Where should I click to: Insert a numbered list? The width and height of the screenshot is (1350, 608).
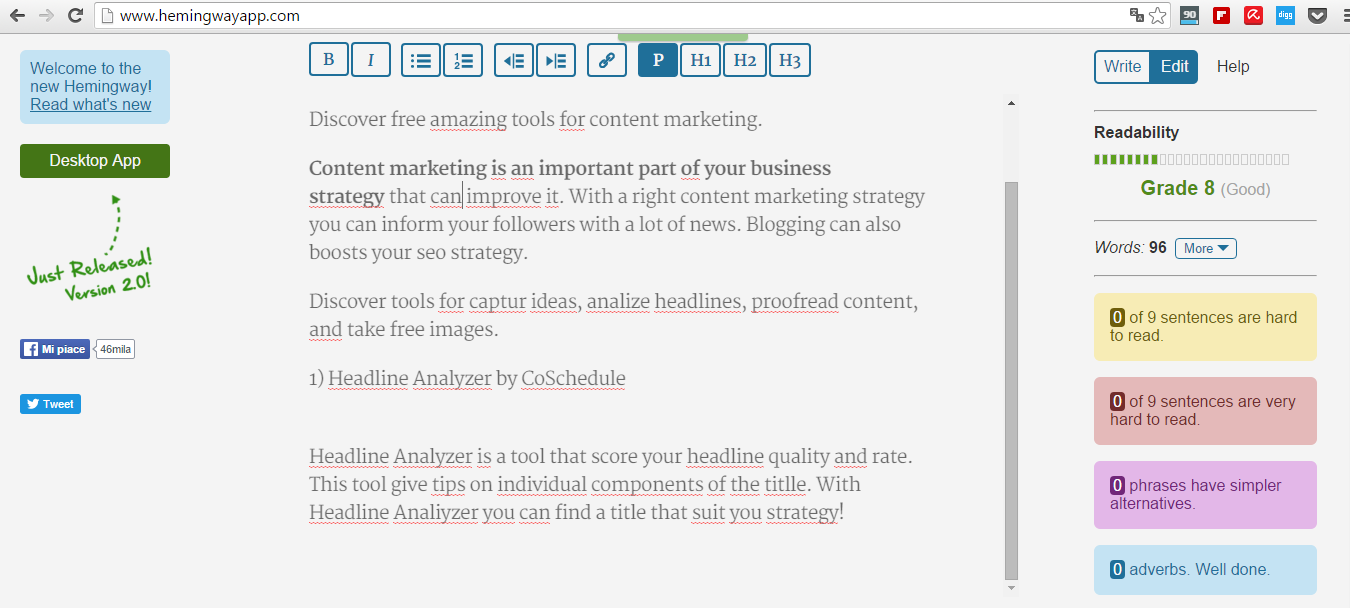coord(463,60)
